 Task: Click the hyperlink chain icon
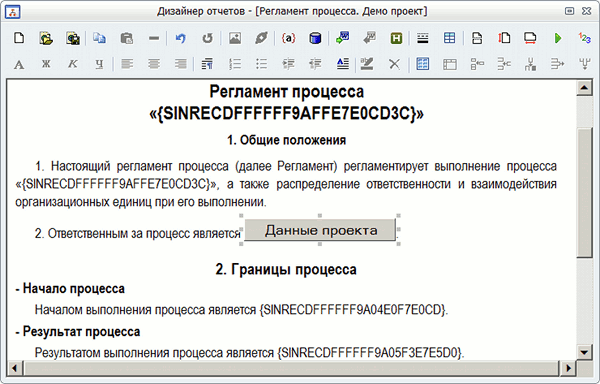(261, 38)
